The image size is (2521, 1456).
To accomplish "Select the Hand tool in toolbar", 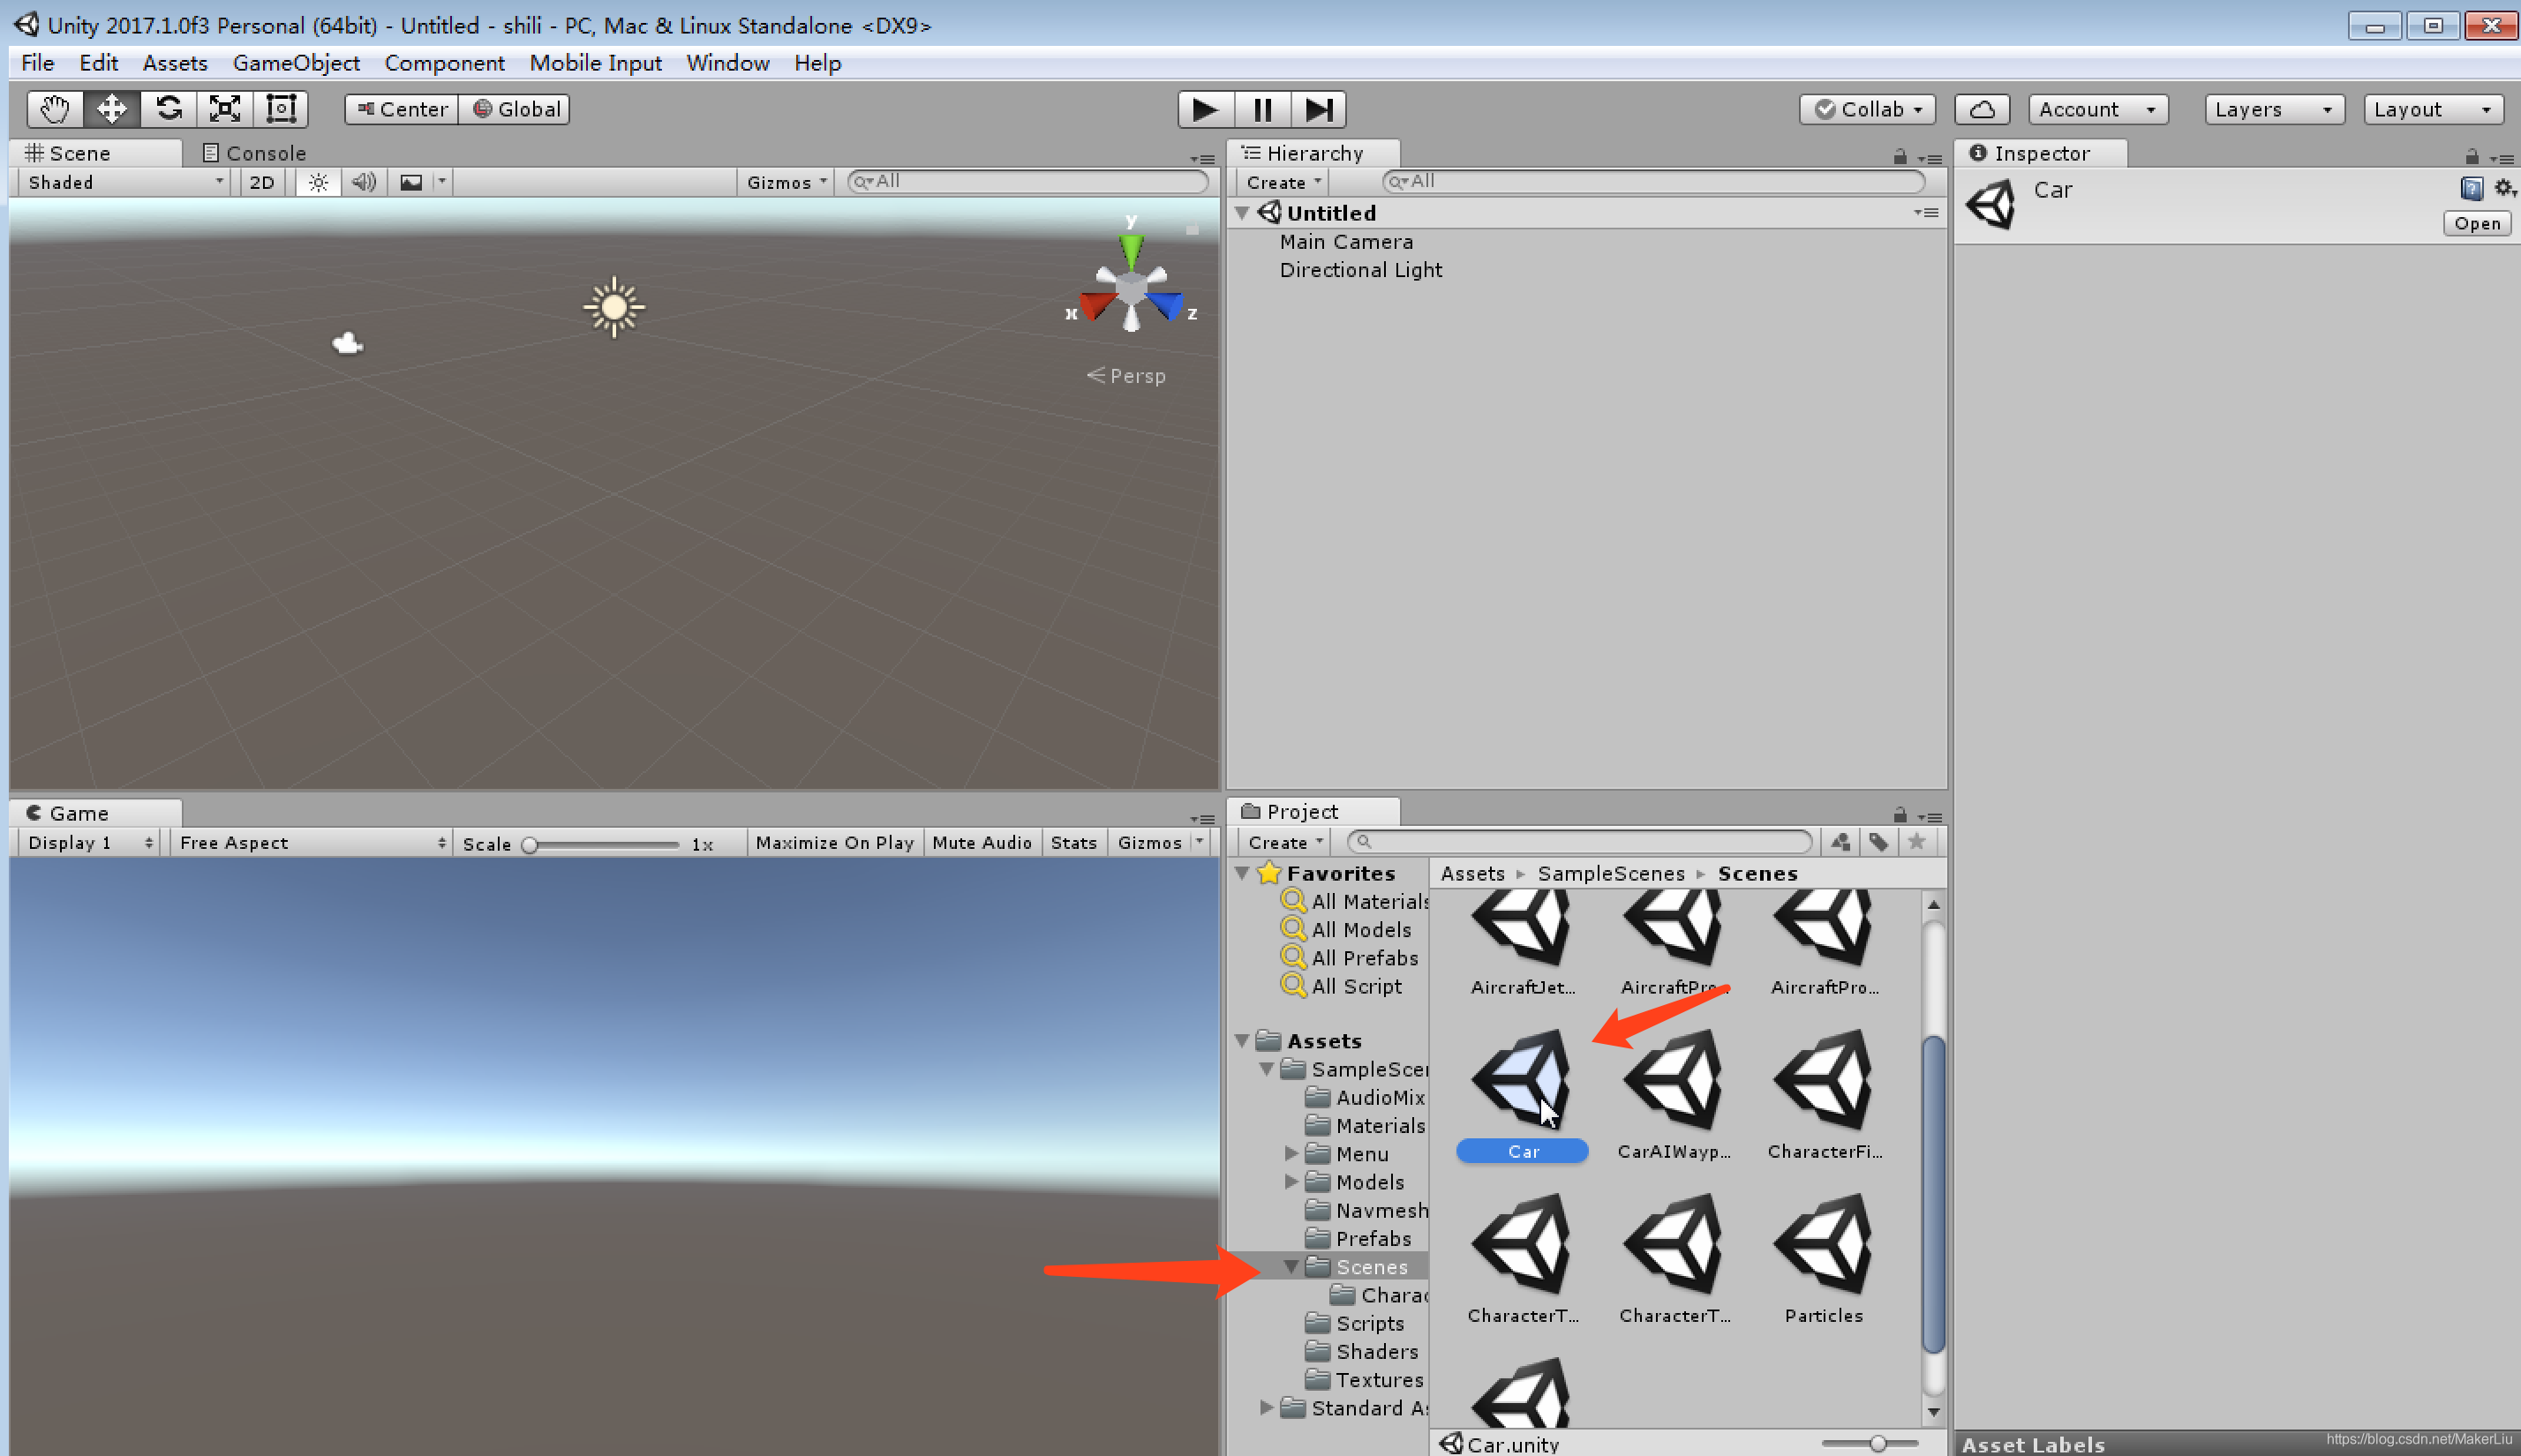I will [55, 109].
